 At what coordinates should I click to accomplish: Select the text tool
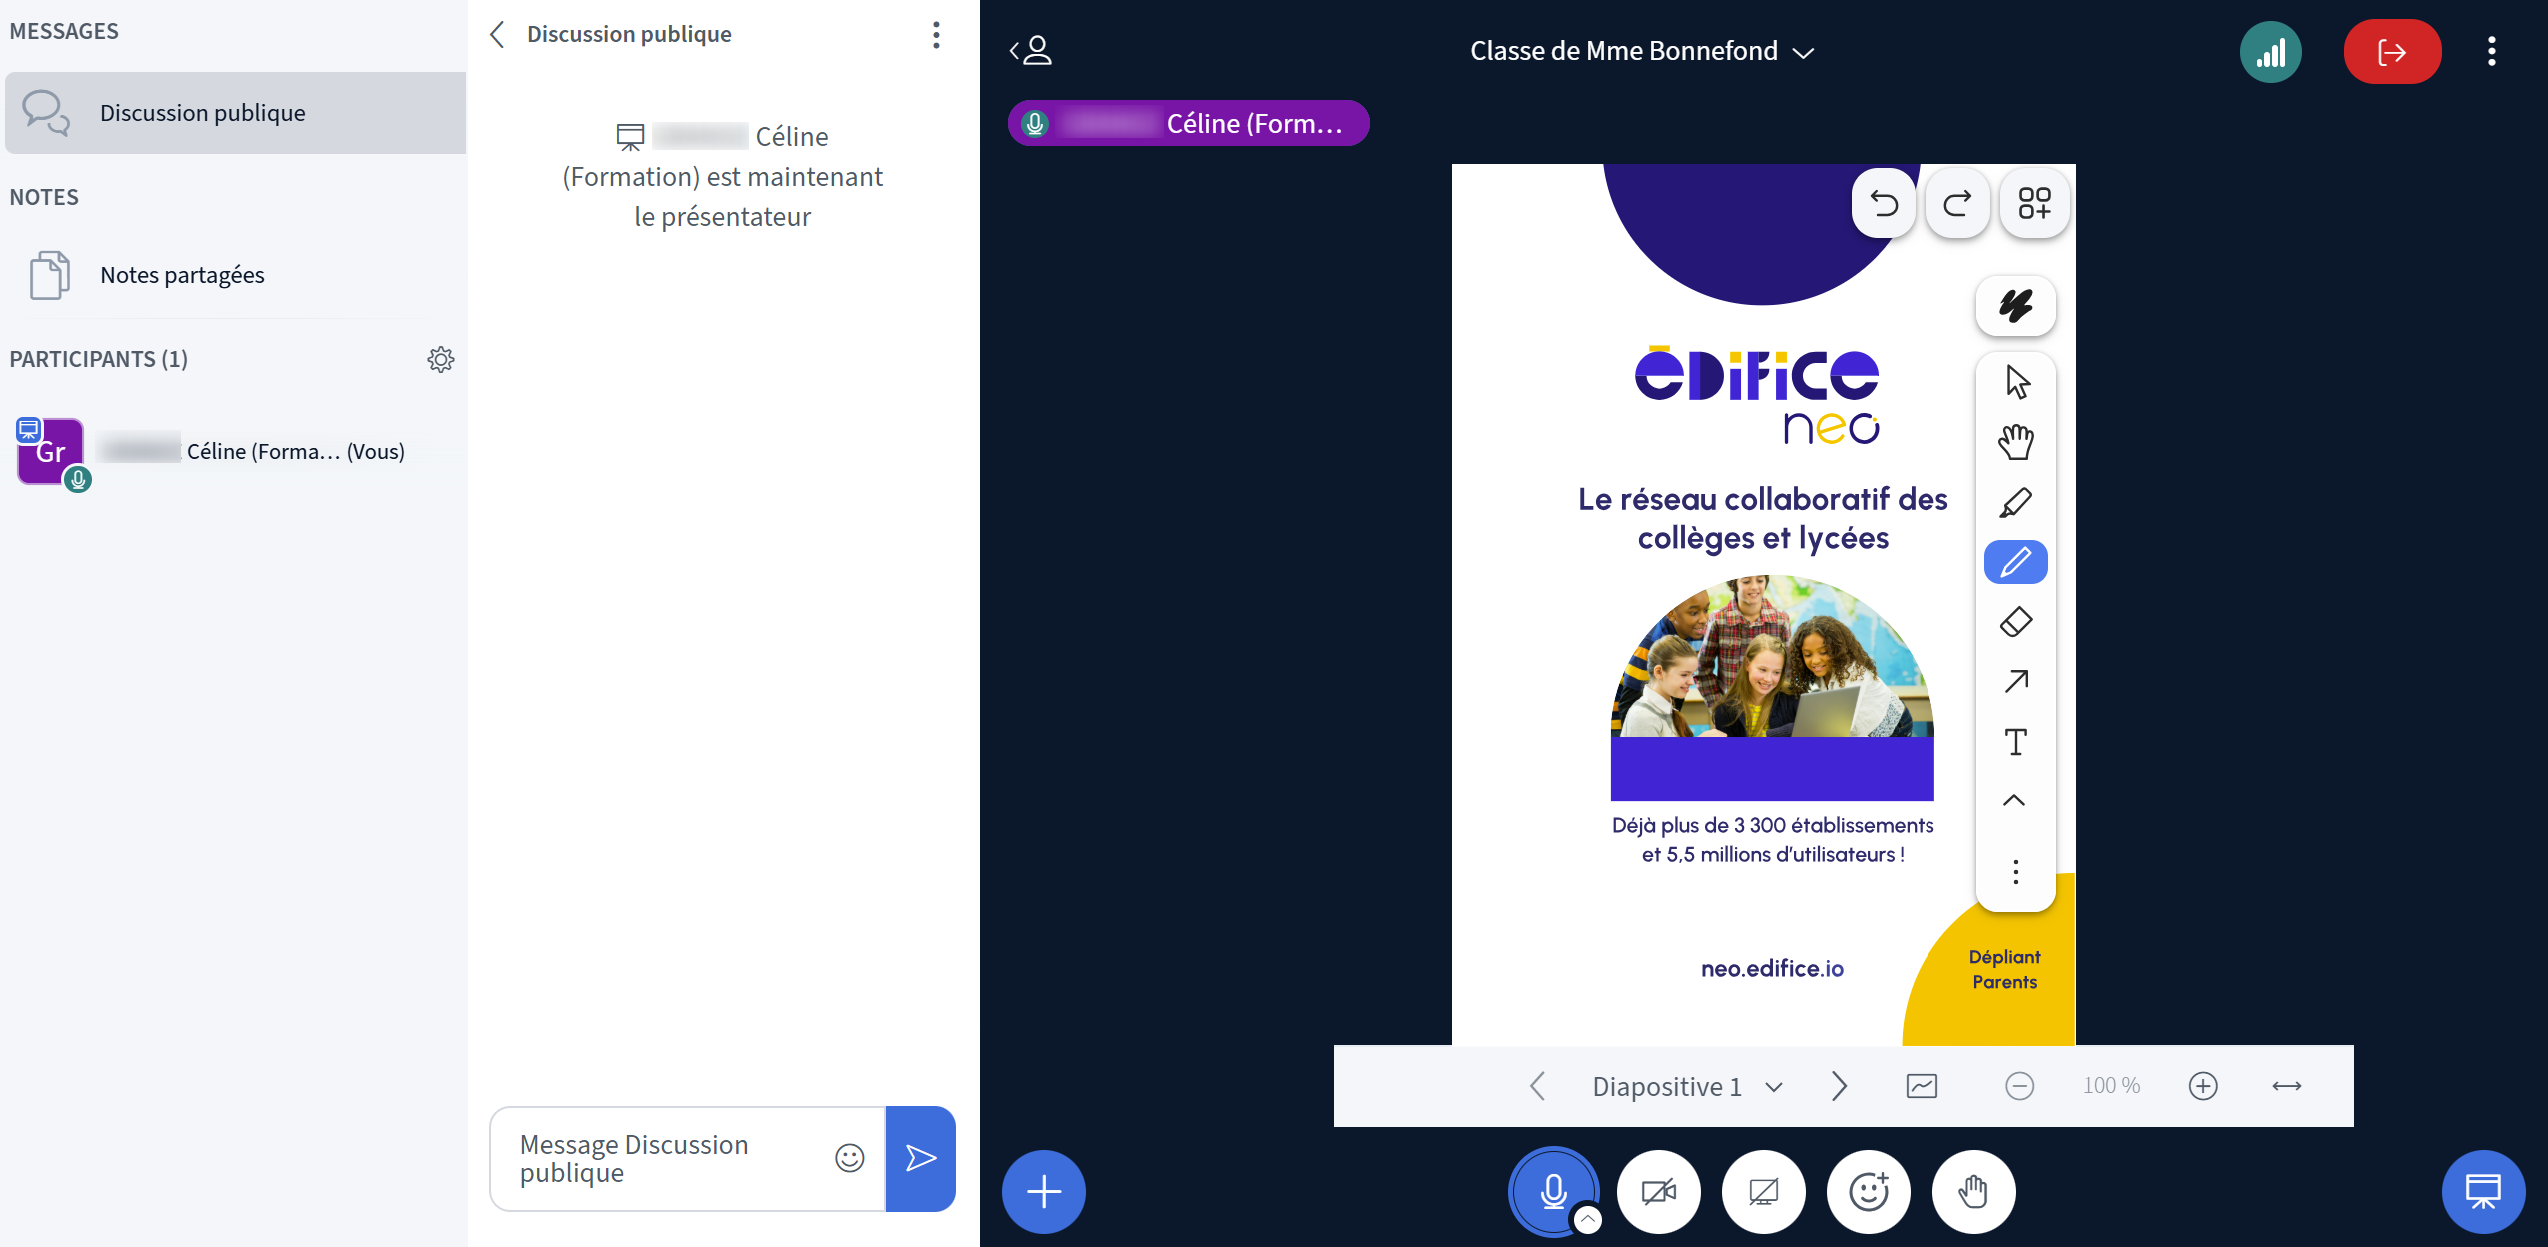click(x=2015, y=742)
